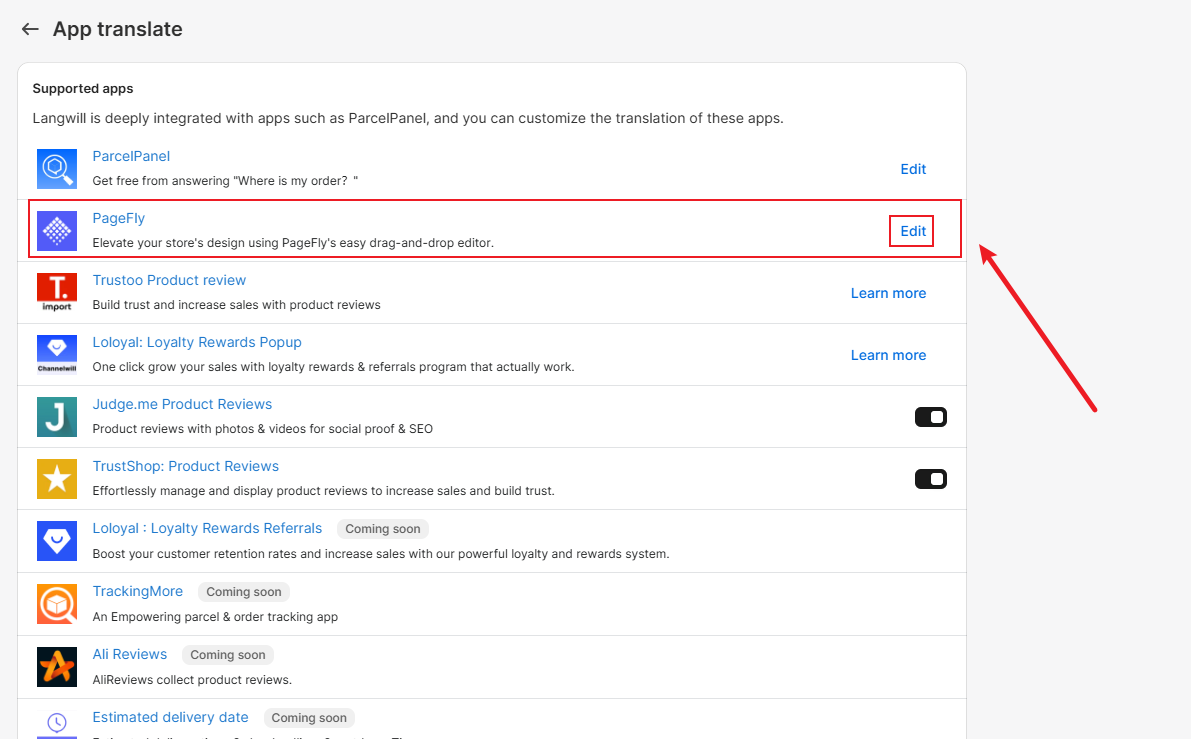Click Coming soon badge beside Ali Reviews
The image size is (1191, 739).
[x=228, y=655]
